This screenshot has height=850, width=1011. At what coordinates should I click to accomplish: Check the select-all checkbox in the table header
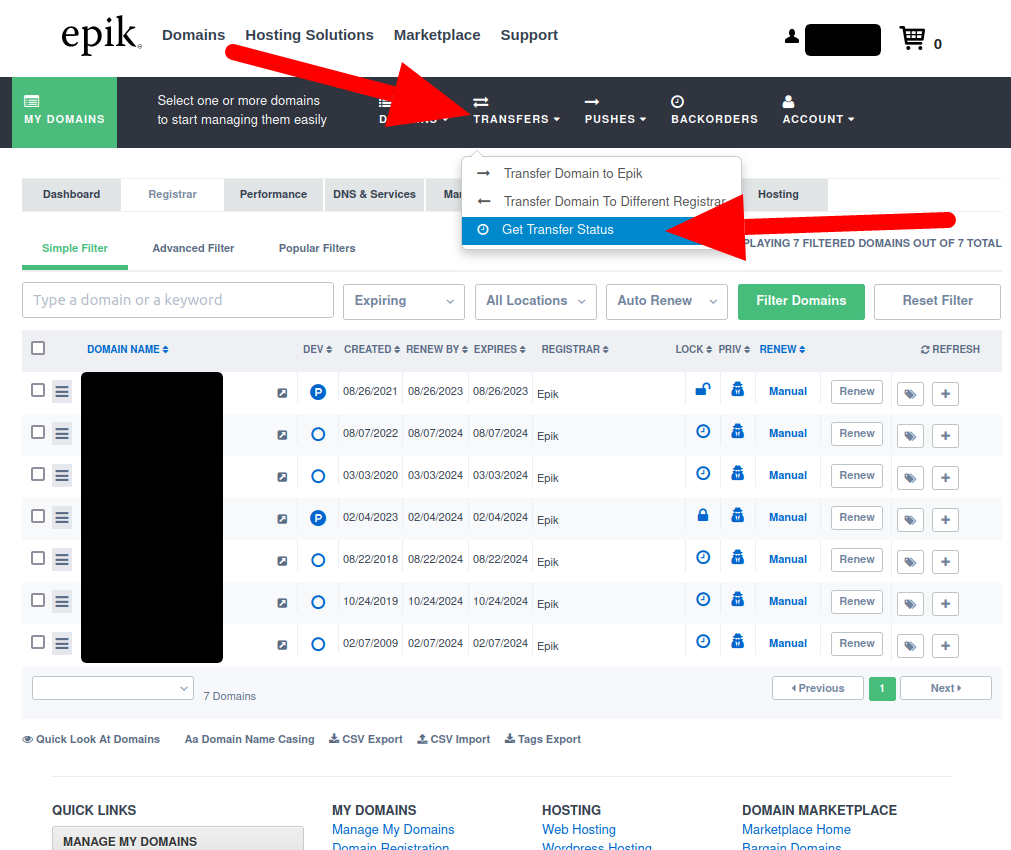click(x=38, y=348)
